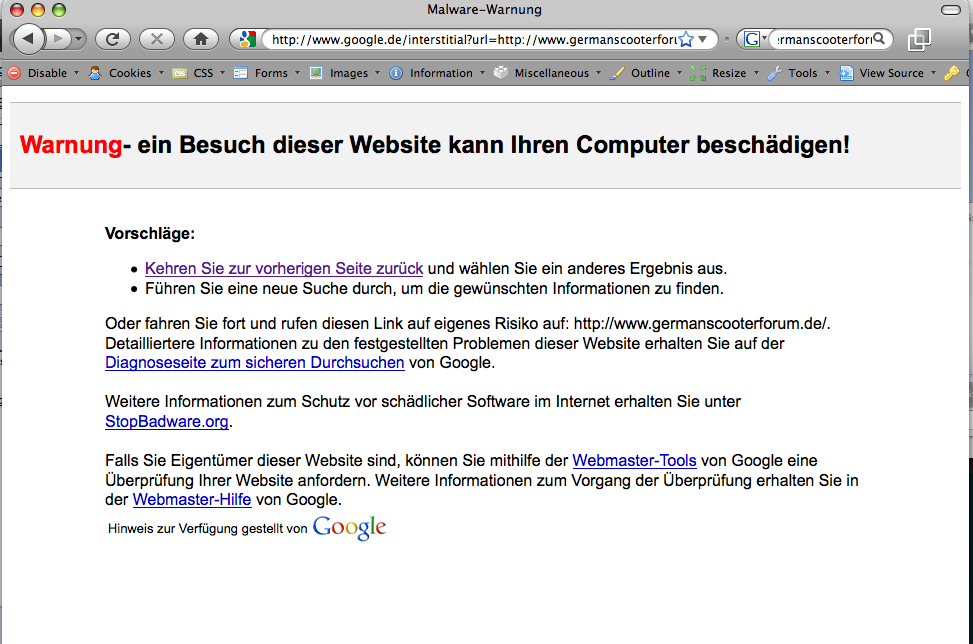Follow 'Kehren Sie zur vorherigen Seite zurück' link
The height and width of the screenshot is (644, 973).
click(x=284, y=269)
